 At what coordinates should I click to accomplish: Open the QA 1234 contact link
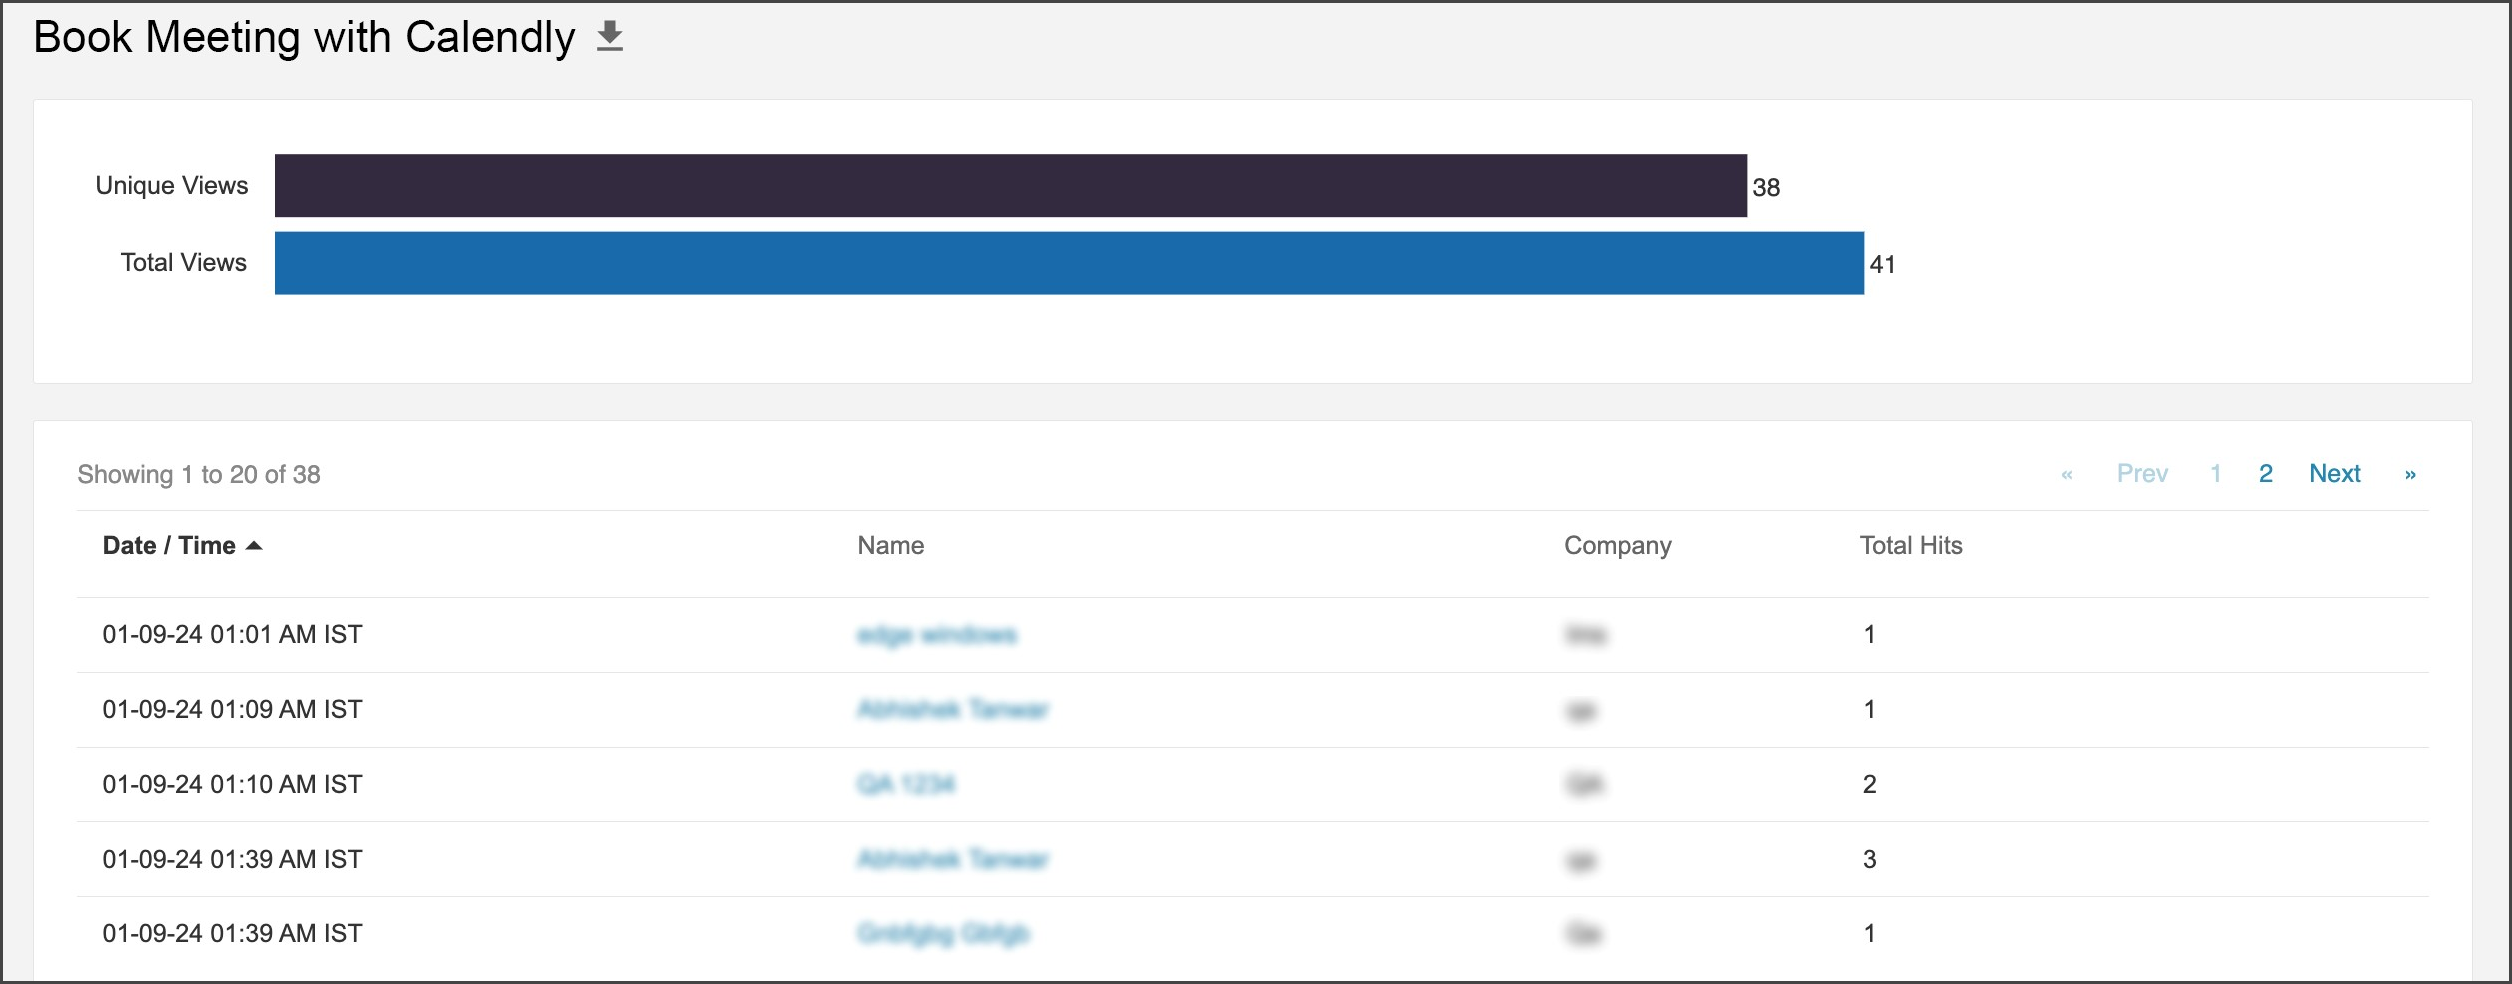[906, 784]
